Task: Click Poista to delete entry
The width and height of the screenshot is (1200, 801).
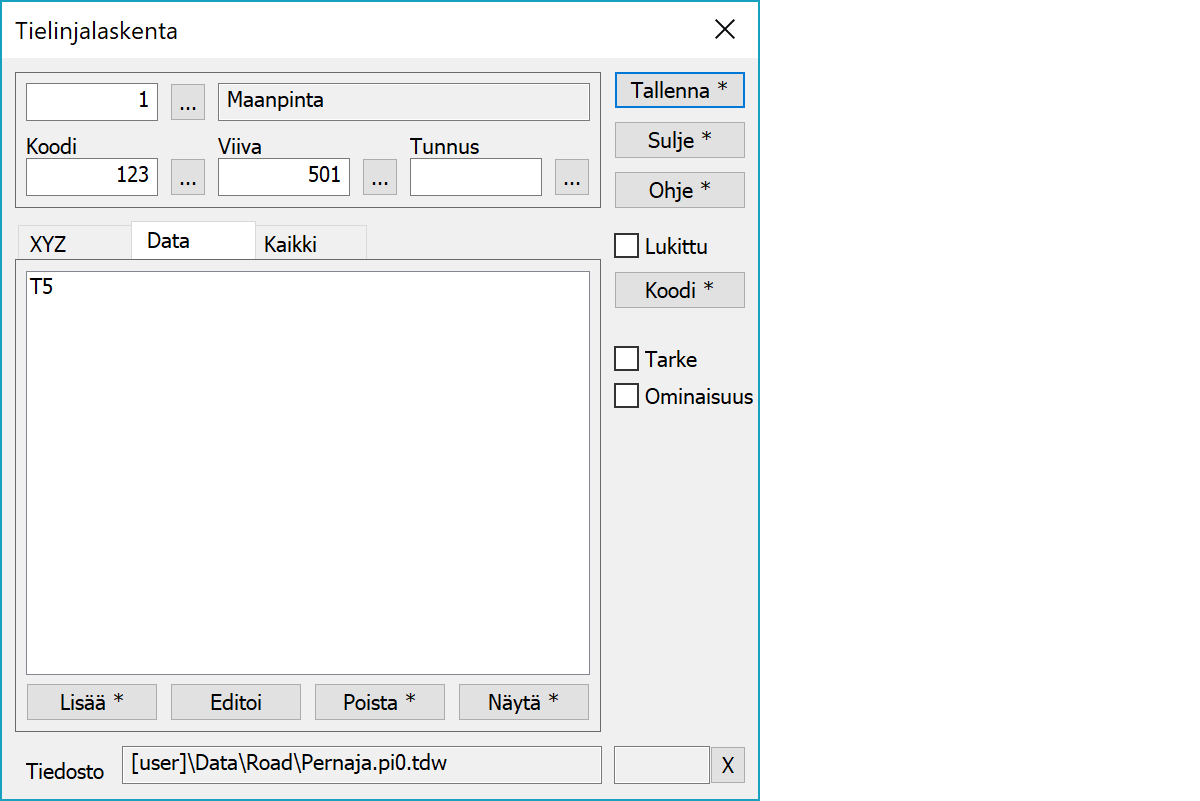Action: tap(380, 702)
